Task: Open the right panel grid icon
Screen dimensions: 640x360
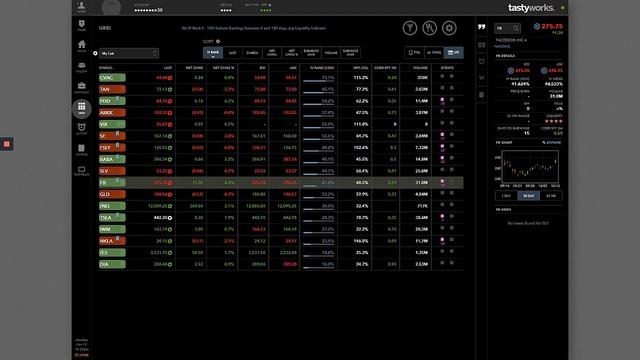Action: point(482,45)
